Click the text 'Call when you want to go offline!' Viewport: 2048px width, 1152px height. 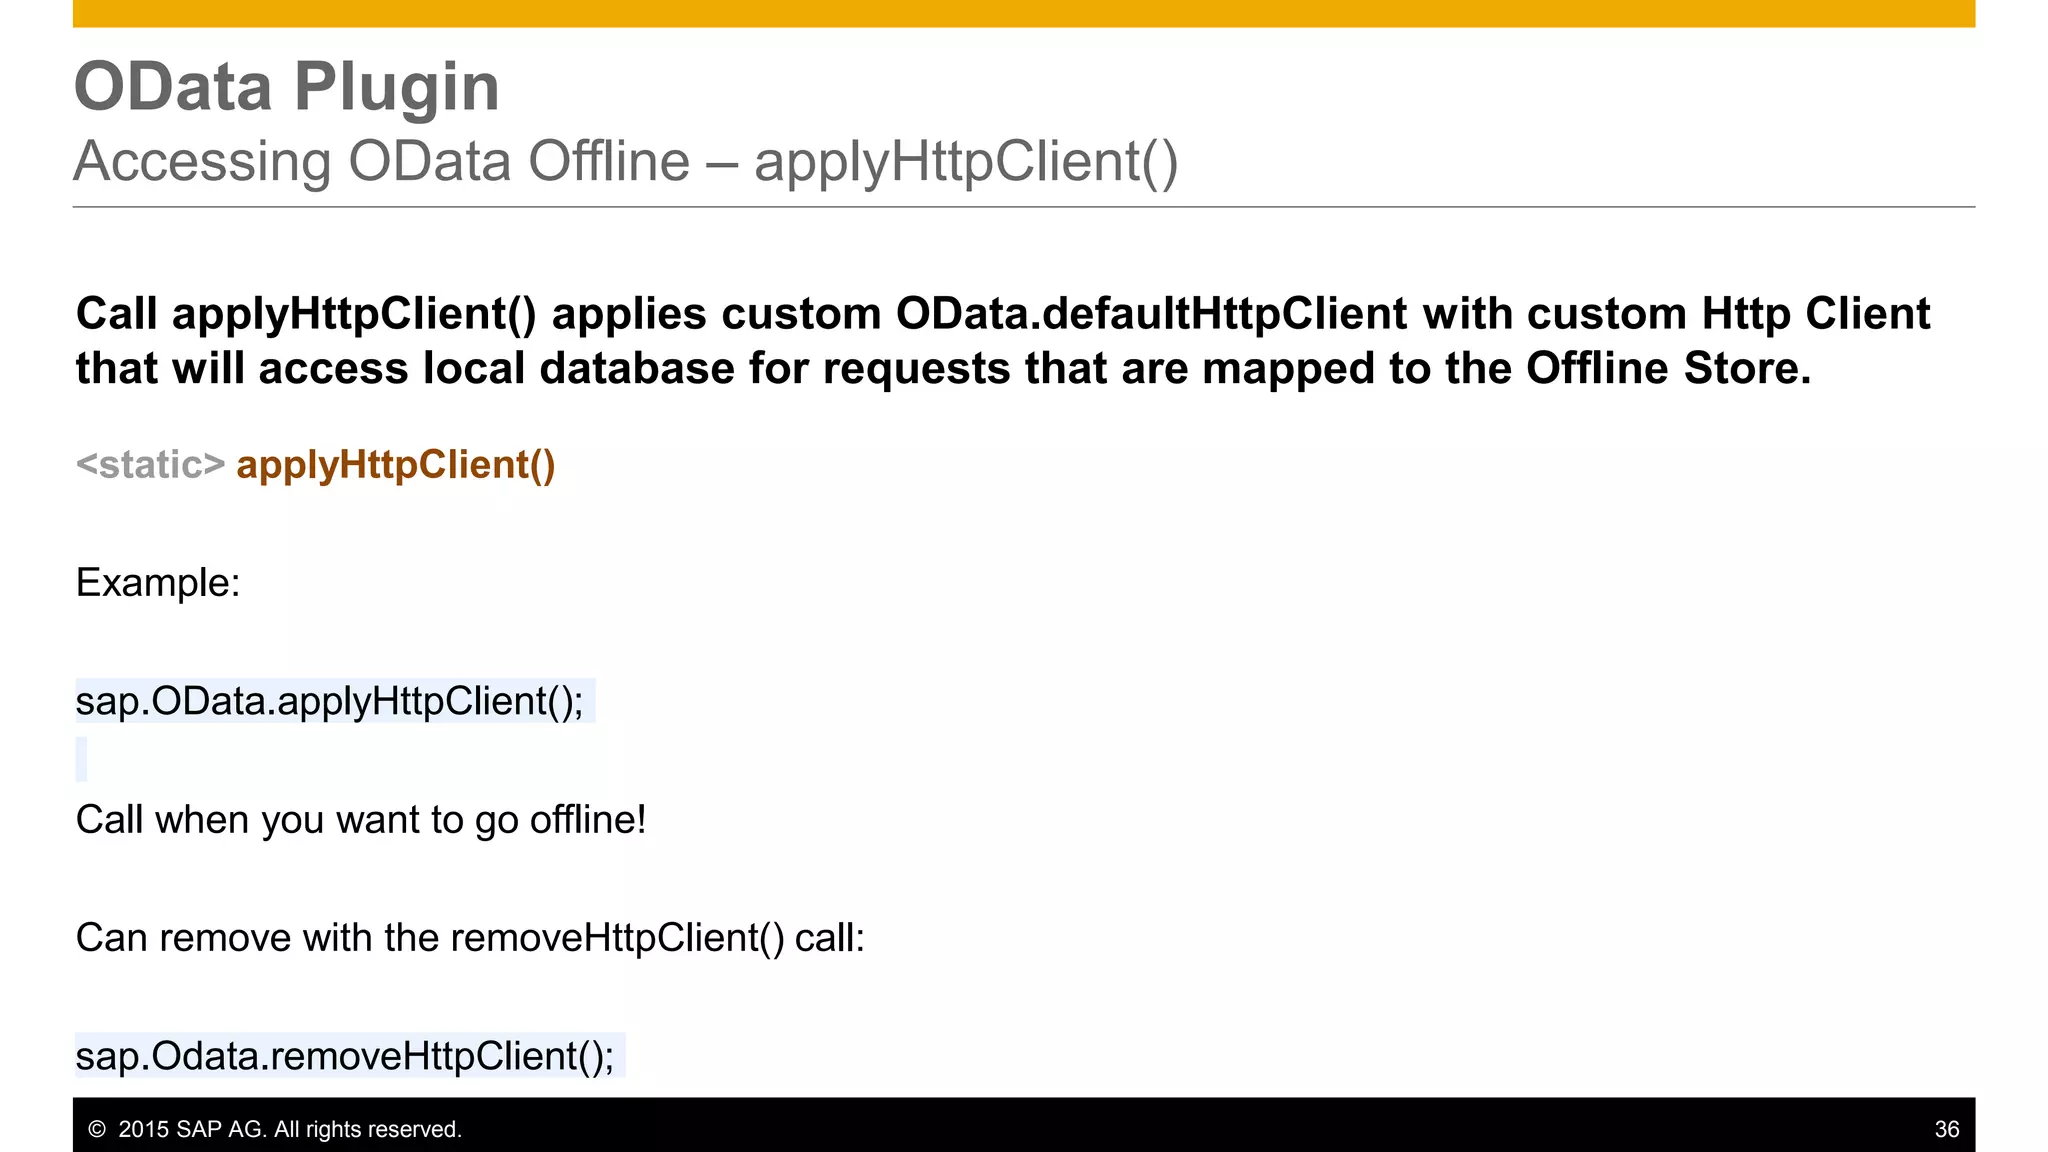361,820
